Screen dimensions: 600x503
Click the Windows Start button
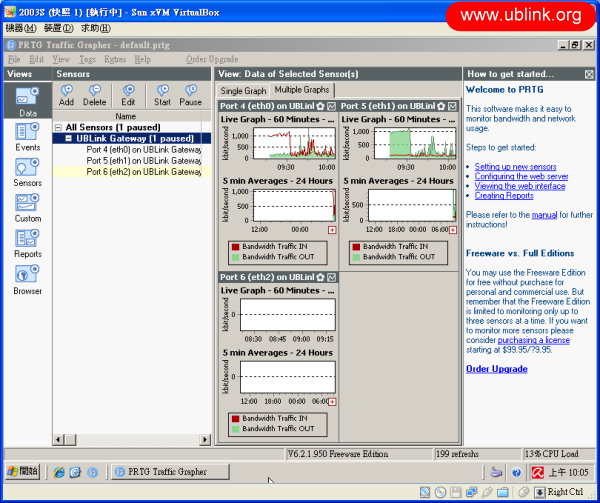(23, 471)
